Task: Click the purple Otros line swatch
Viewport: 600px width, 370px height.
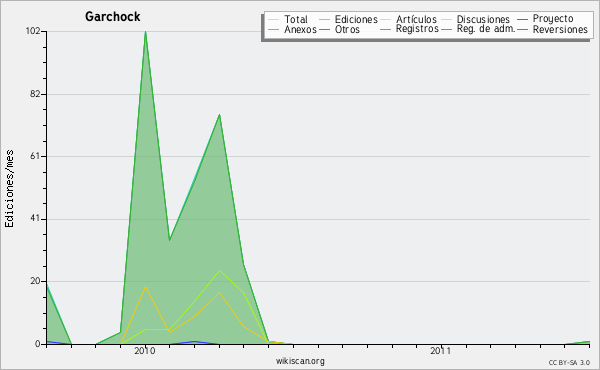Action: (324, 30)
